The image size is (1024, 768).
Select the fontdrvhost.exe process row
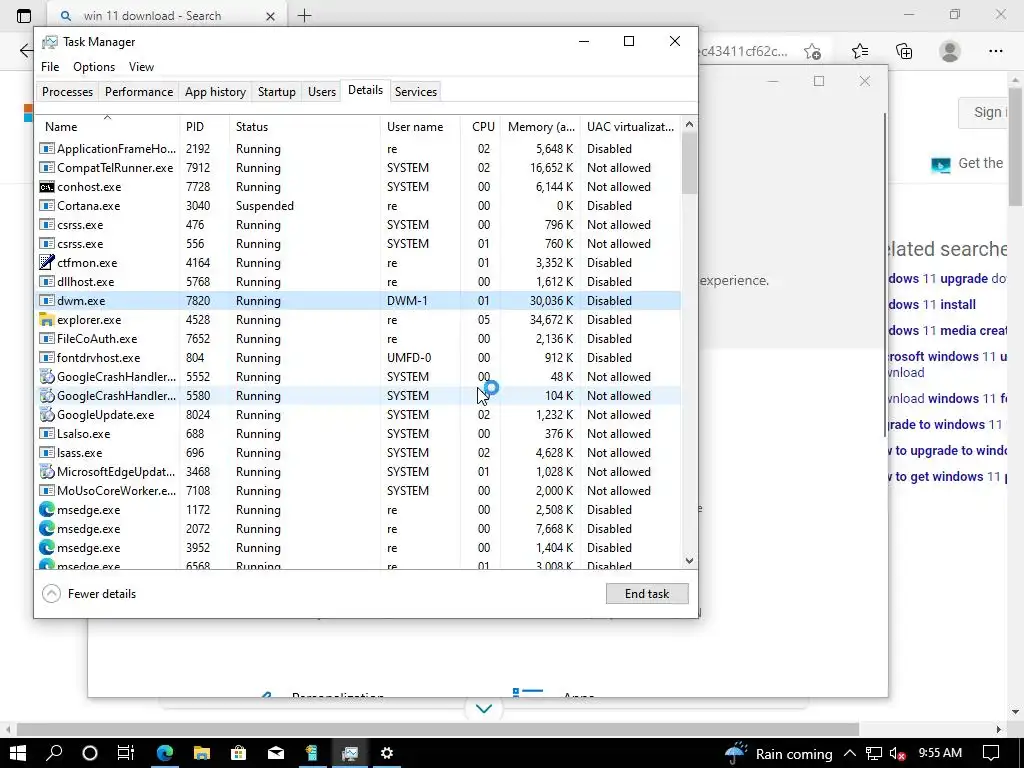coord(359,358)
